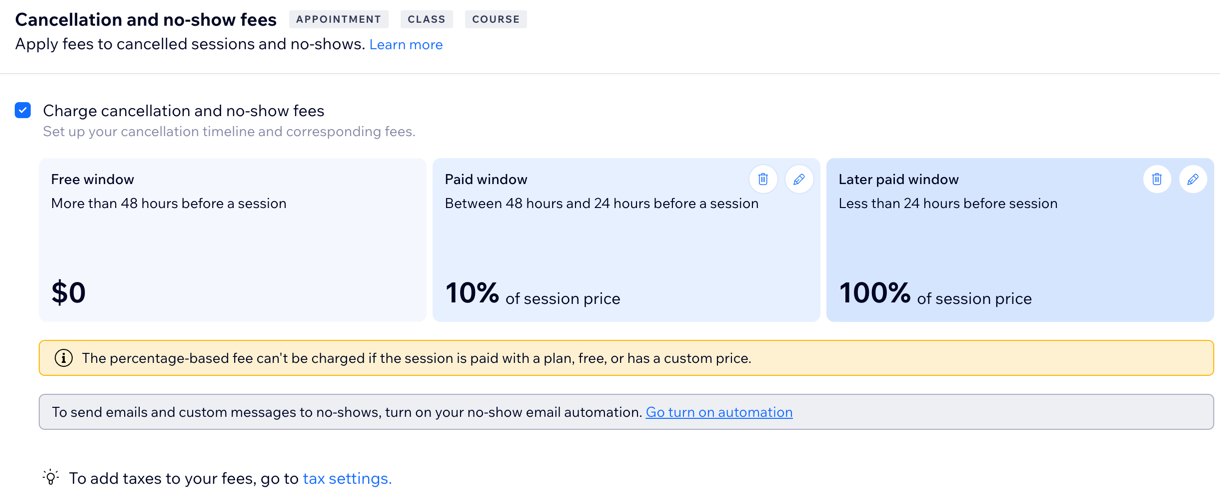The image size is (1220, 492).
Task: Select the Paid window card
Action: pos(626,240)
